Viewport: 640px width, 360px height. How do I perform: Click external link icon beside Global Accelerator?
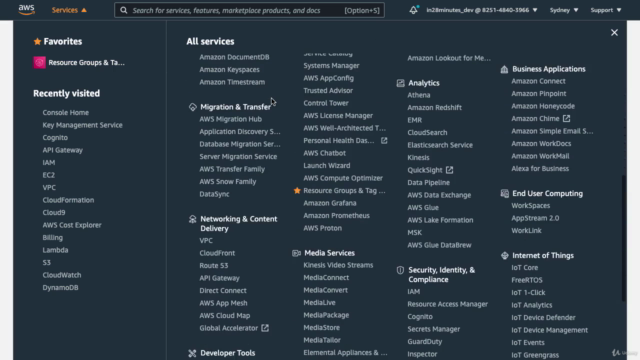265,328
